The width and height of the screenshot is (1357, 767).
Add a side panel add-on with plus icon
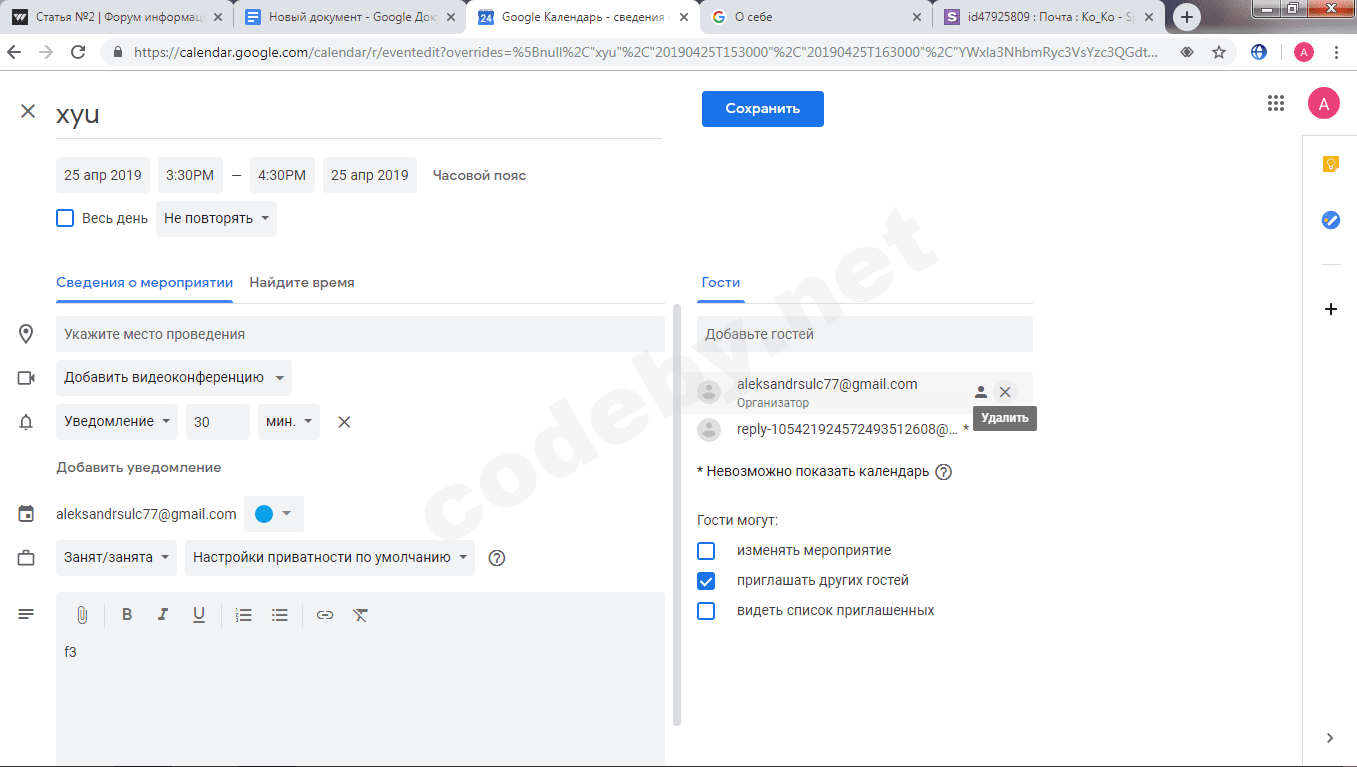tap(1330, 310)
